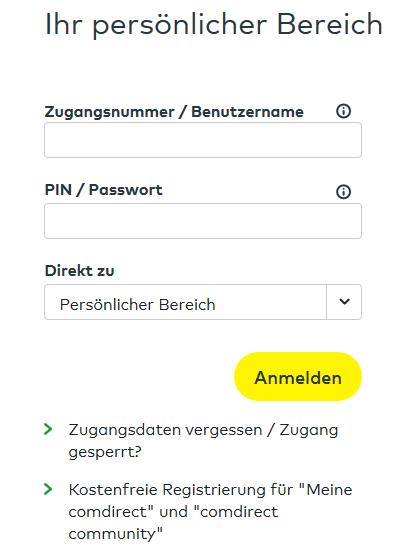Click the 'Ihr persönlicher Bereich' heading

(x=214, y=25)
